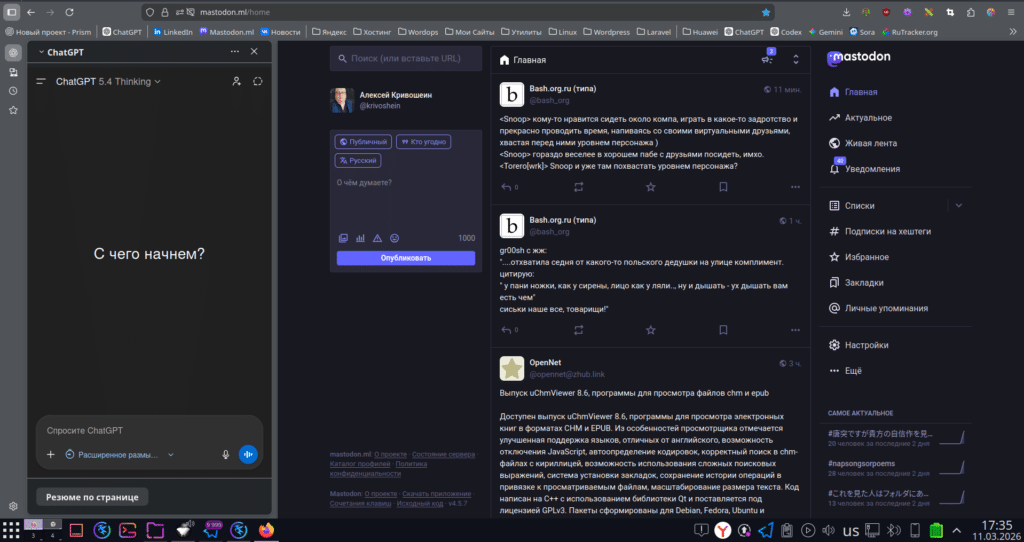Go back using the browser back arrow
The width and height of the screenshot is (1024, 542).
[31, 12]
